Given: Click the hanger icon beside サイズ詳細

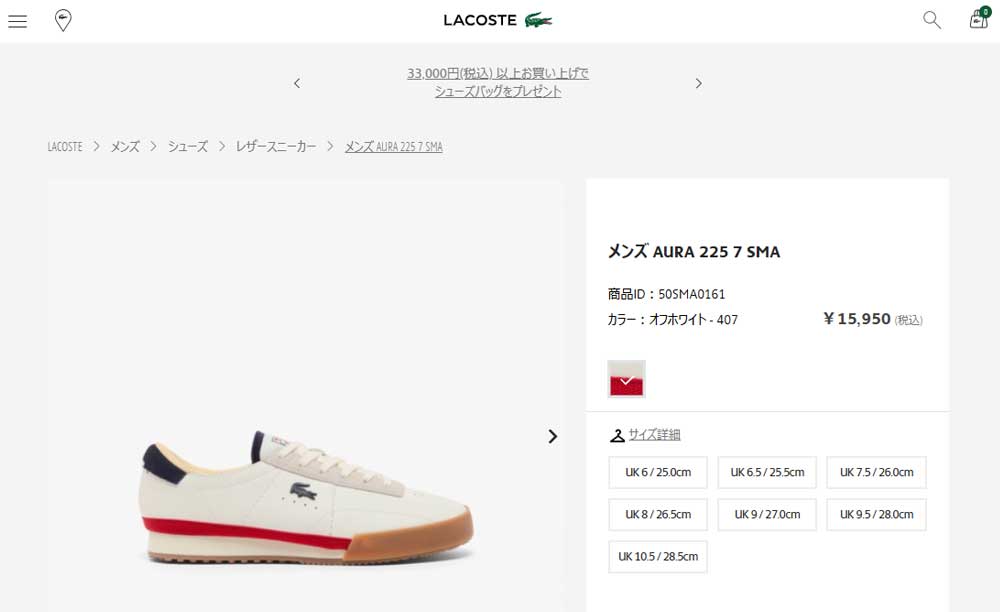Looking at the screenshot, I should click(617, 435).
